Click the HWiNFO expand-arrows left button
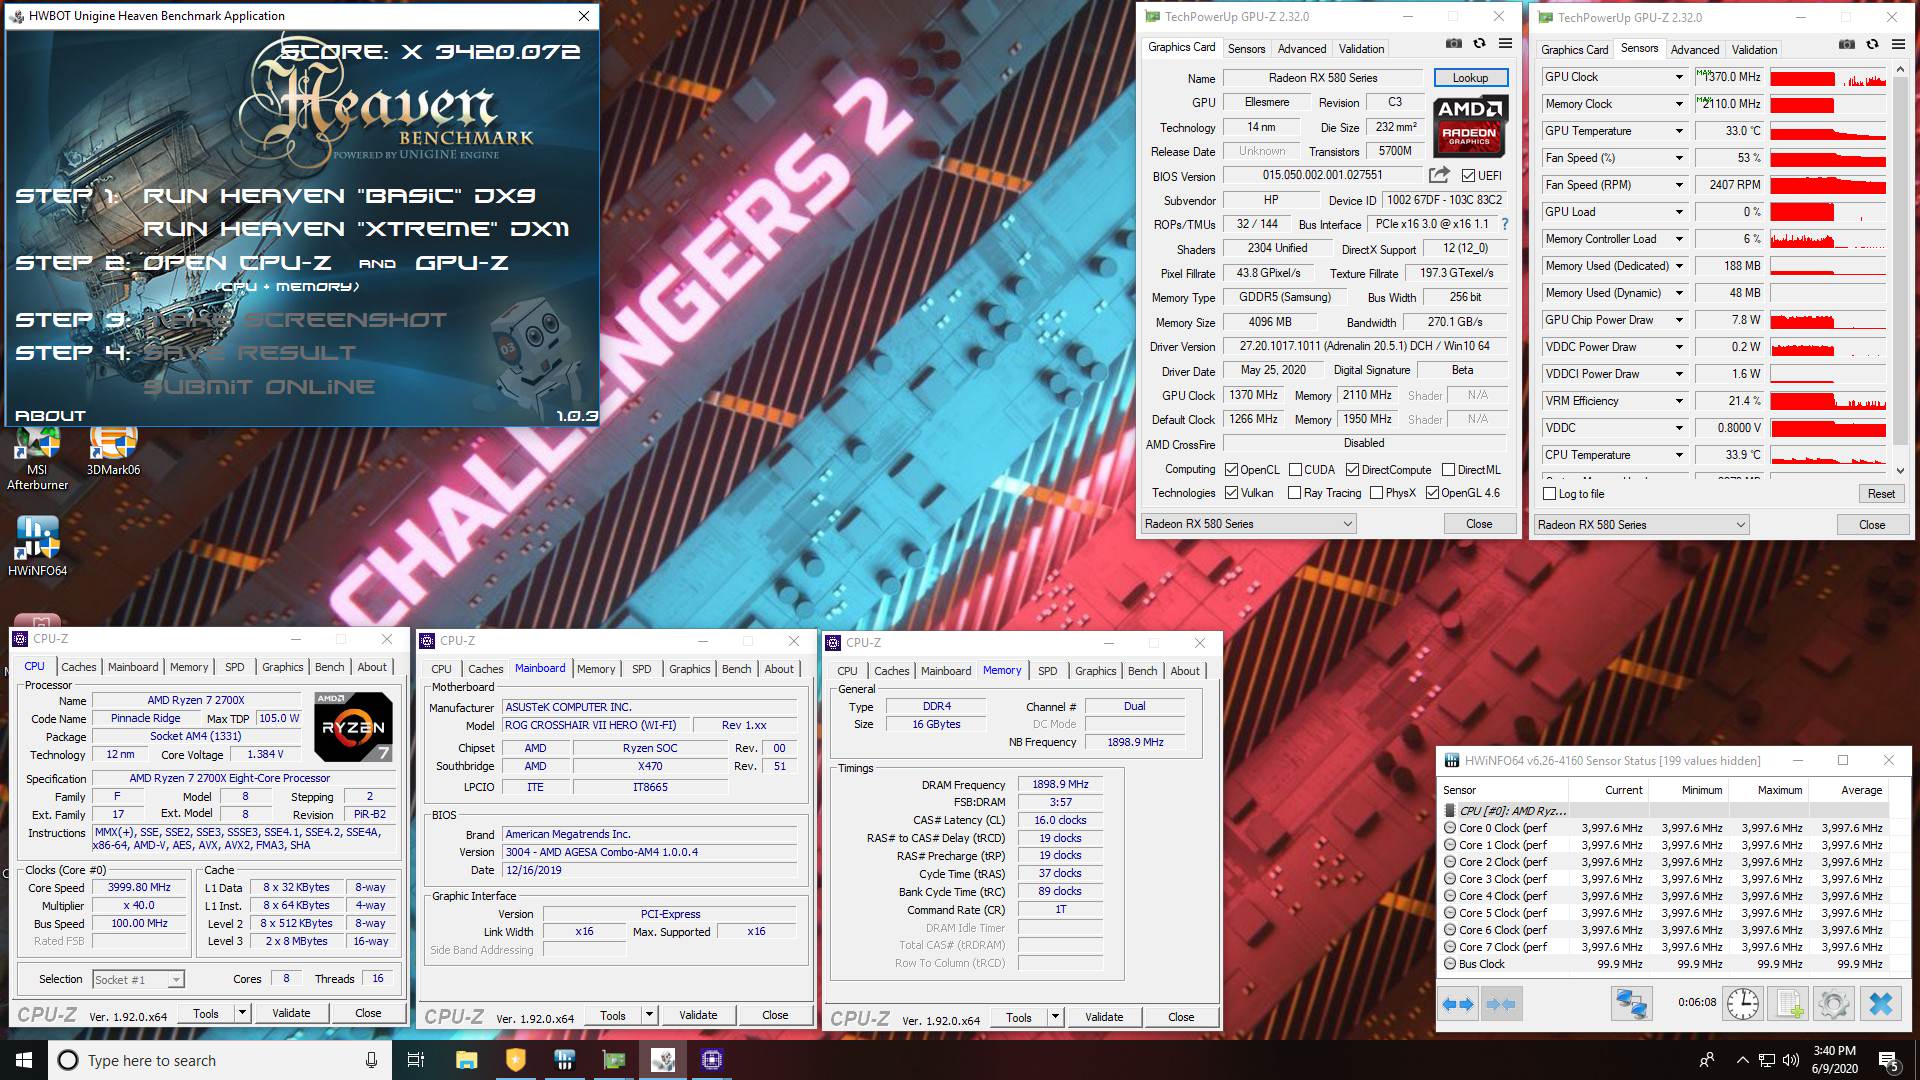1920x1080 pixels. click(x=1460, y=1003)
